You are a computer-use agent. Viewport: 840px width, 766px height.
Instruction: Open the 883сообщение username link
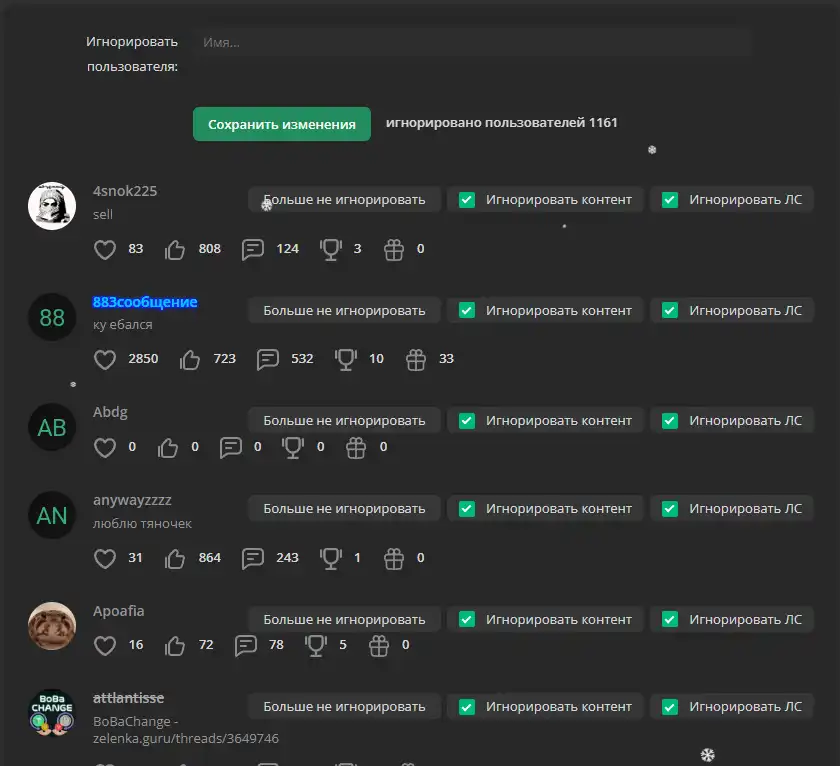click(x=145, y=302)
